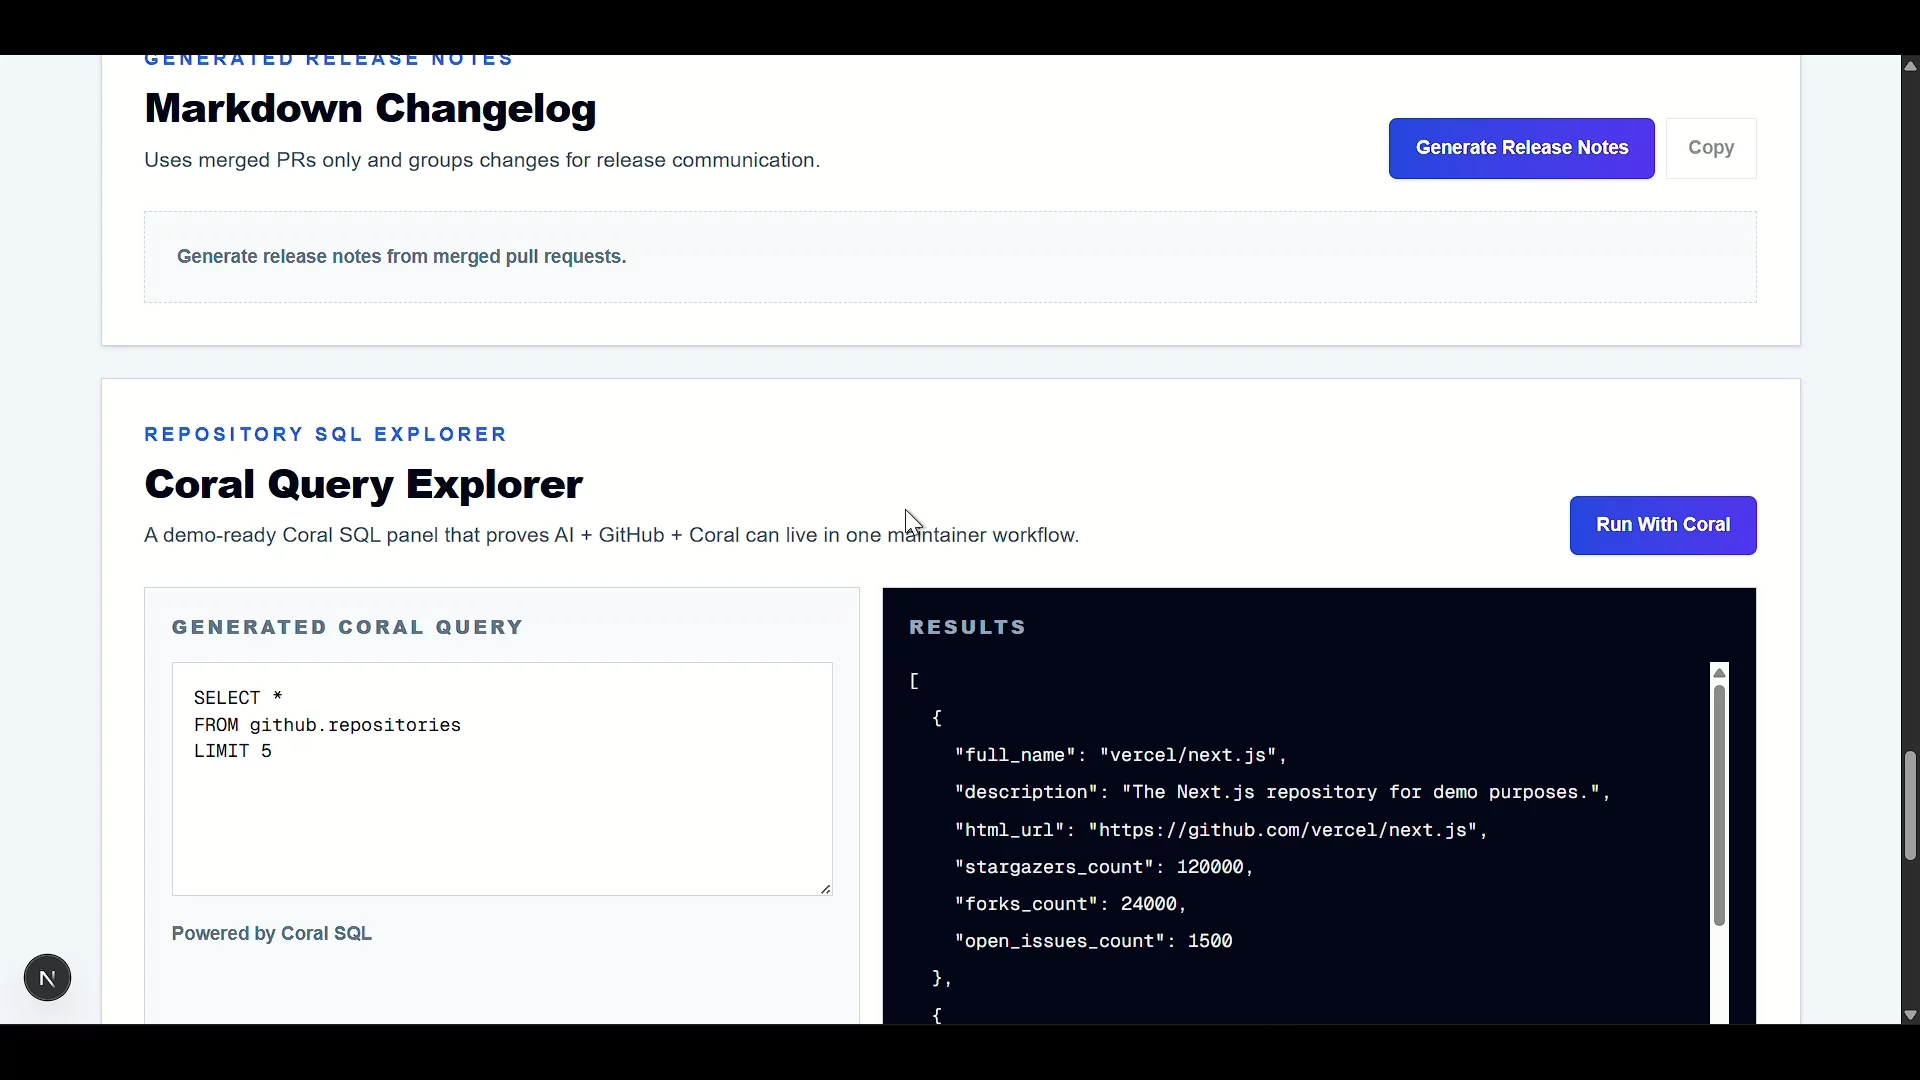Click the page scrollbar down arrow
Image resolution: width=1920 pixels, height=1080 pixels.
point(1910,1015)
